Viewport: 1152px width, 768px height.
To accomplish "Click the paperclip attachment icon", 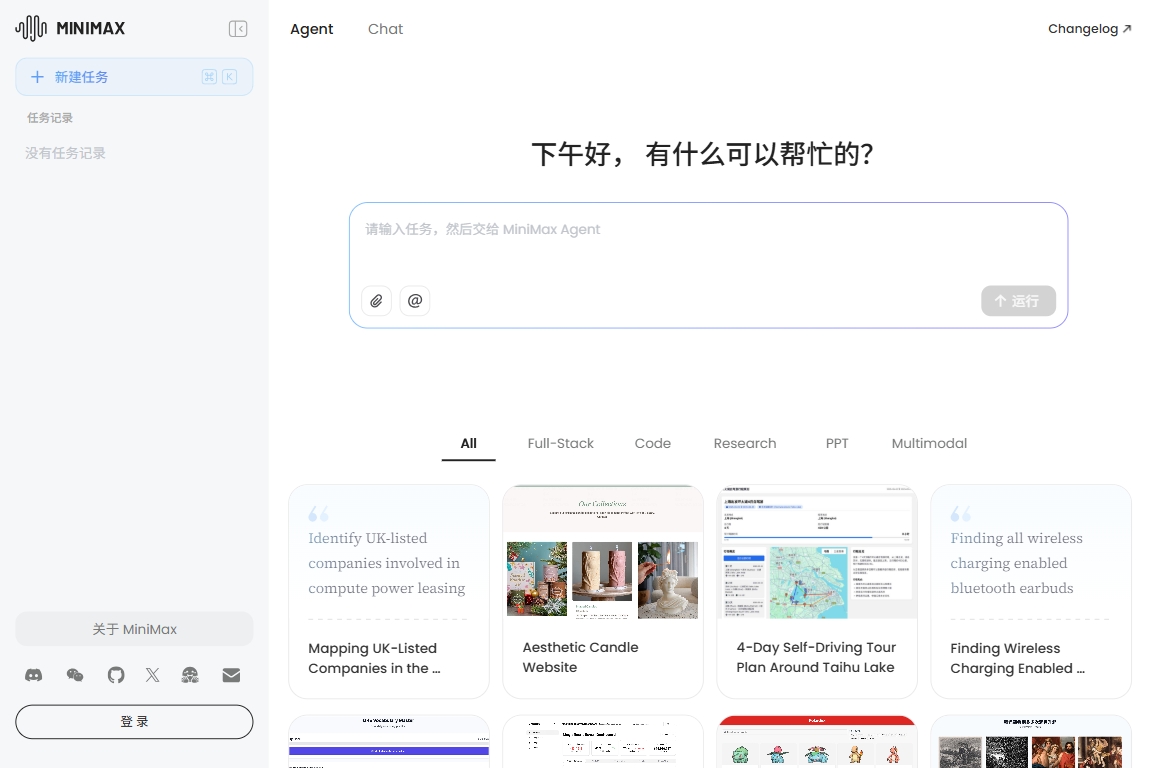I will pyautogui.click(x=376, y=300).
